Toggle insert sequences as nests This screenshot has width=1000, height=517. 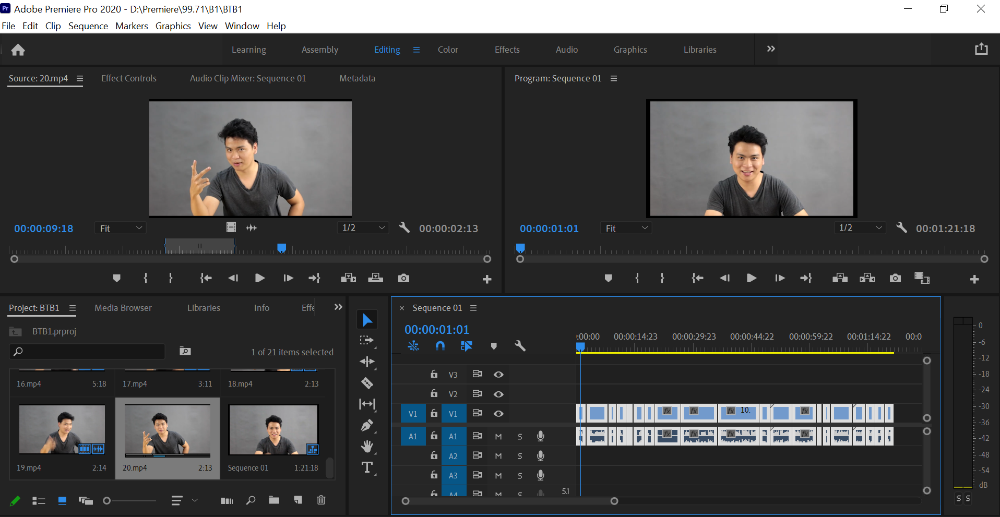(x=413, y=346)
